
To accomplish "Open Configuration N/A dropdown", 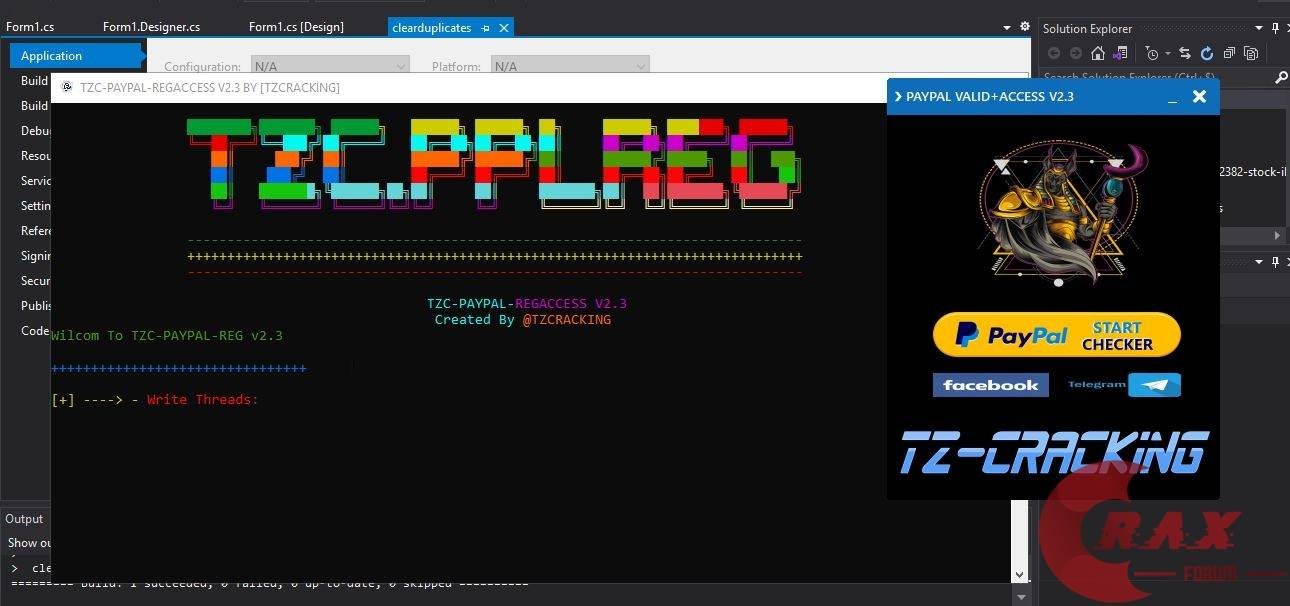I will coord(330,67).
